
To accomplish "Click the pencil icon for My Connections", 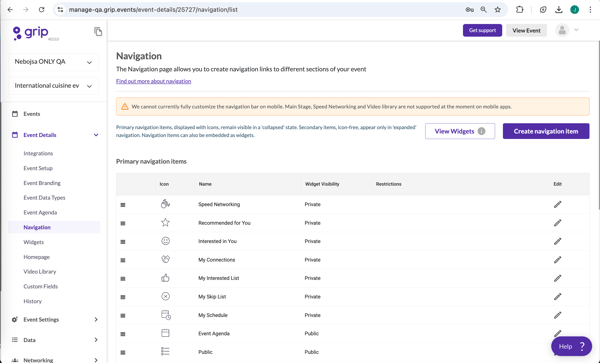I will (558, 260).
